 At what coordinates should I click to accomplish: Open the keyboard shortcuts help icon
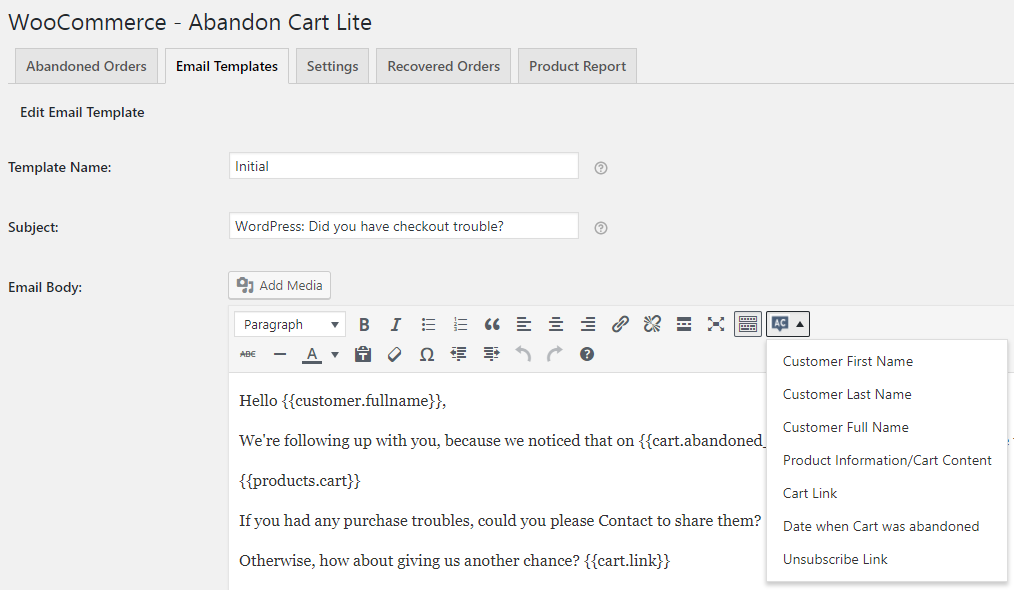(587, 354)
